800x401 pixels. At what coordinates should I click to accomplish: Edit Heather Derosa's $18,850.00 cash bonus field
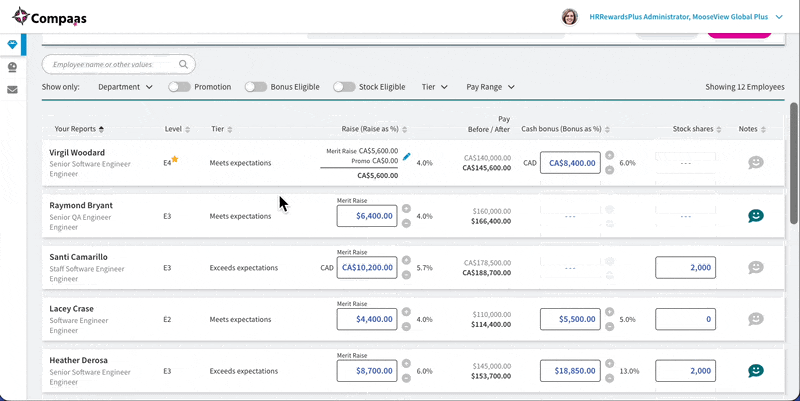[570, 370]
